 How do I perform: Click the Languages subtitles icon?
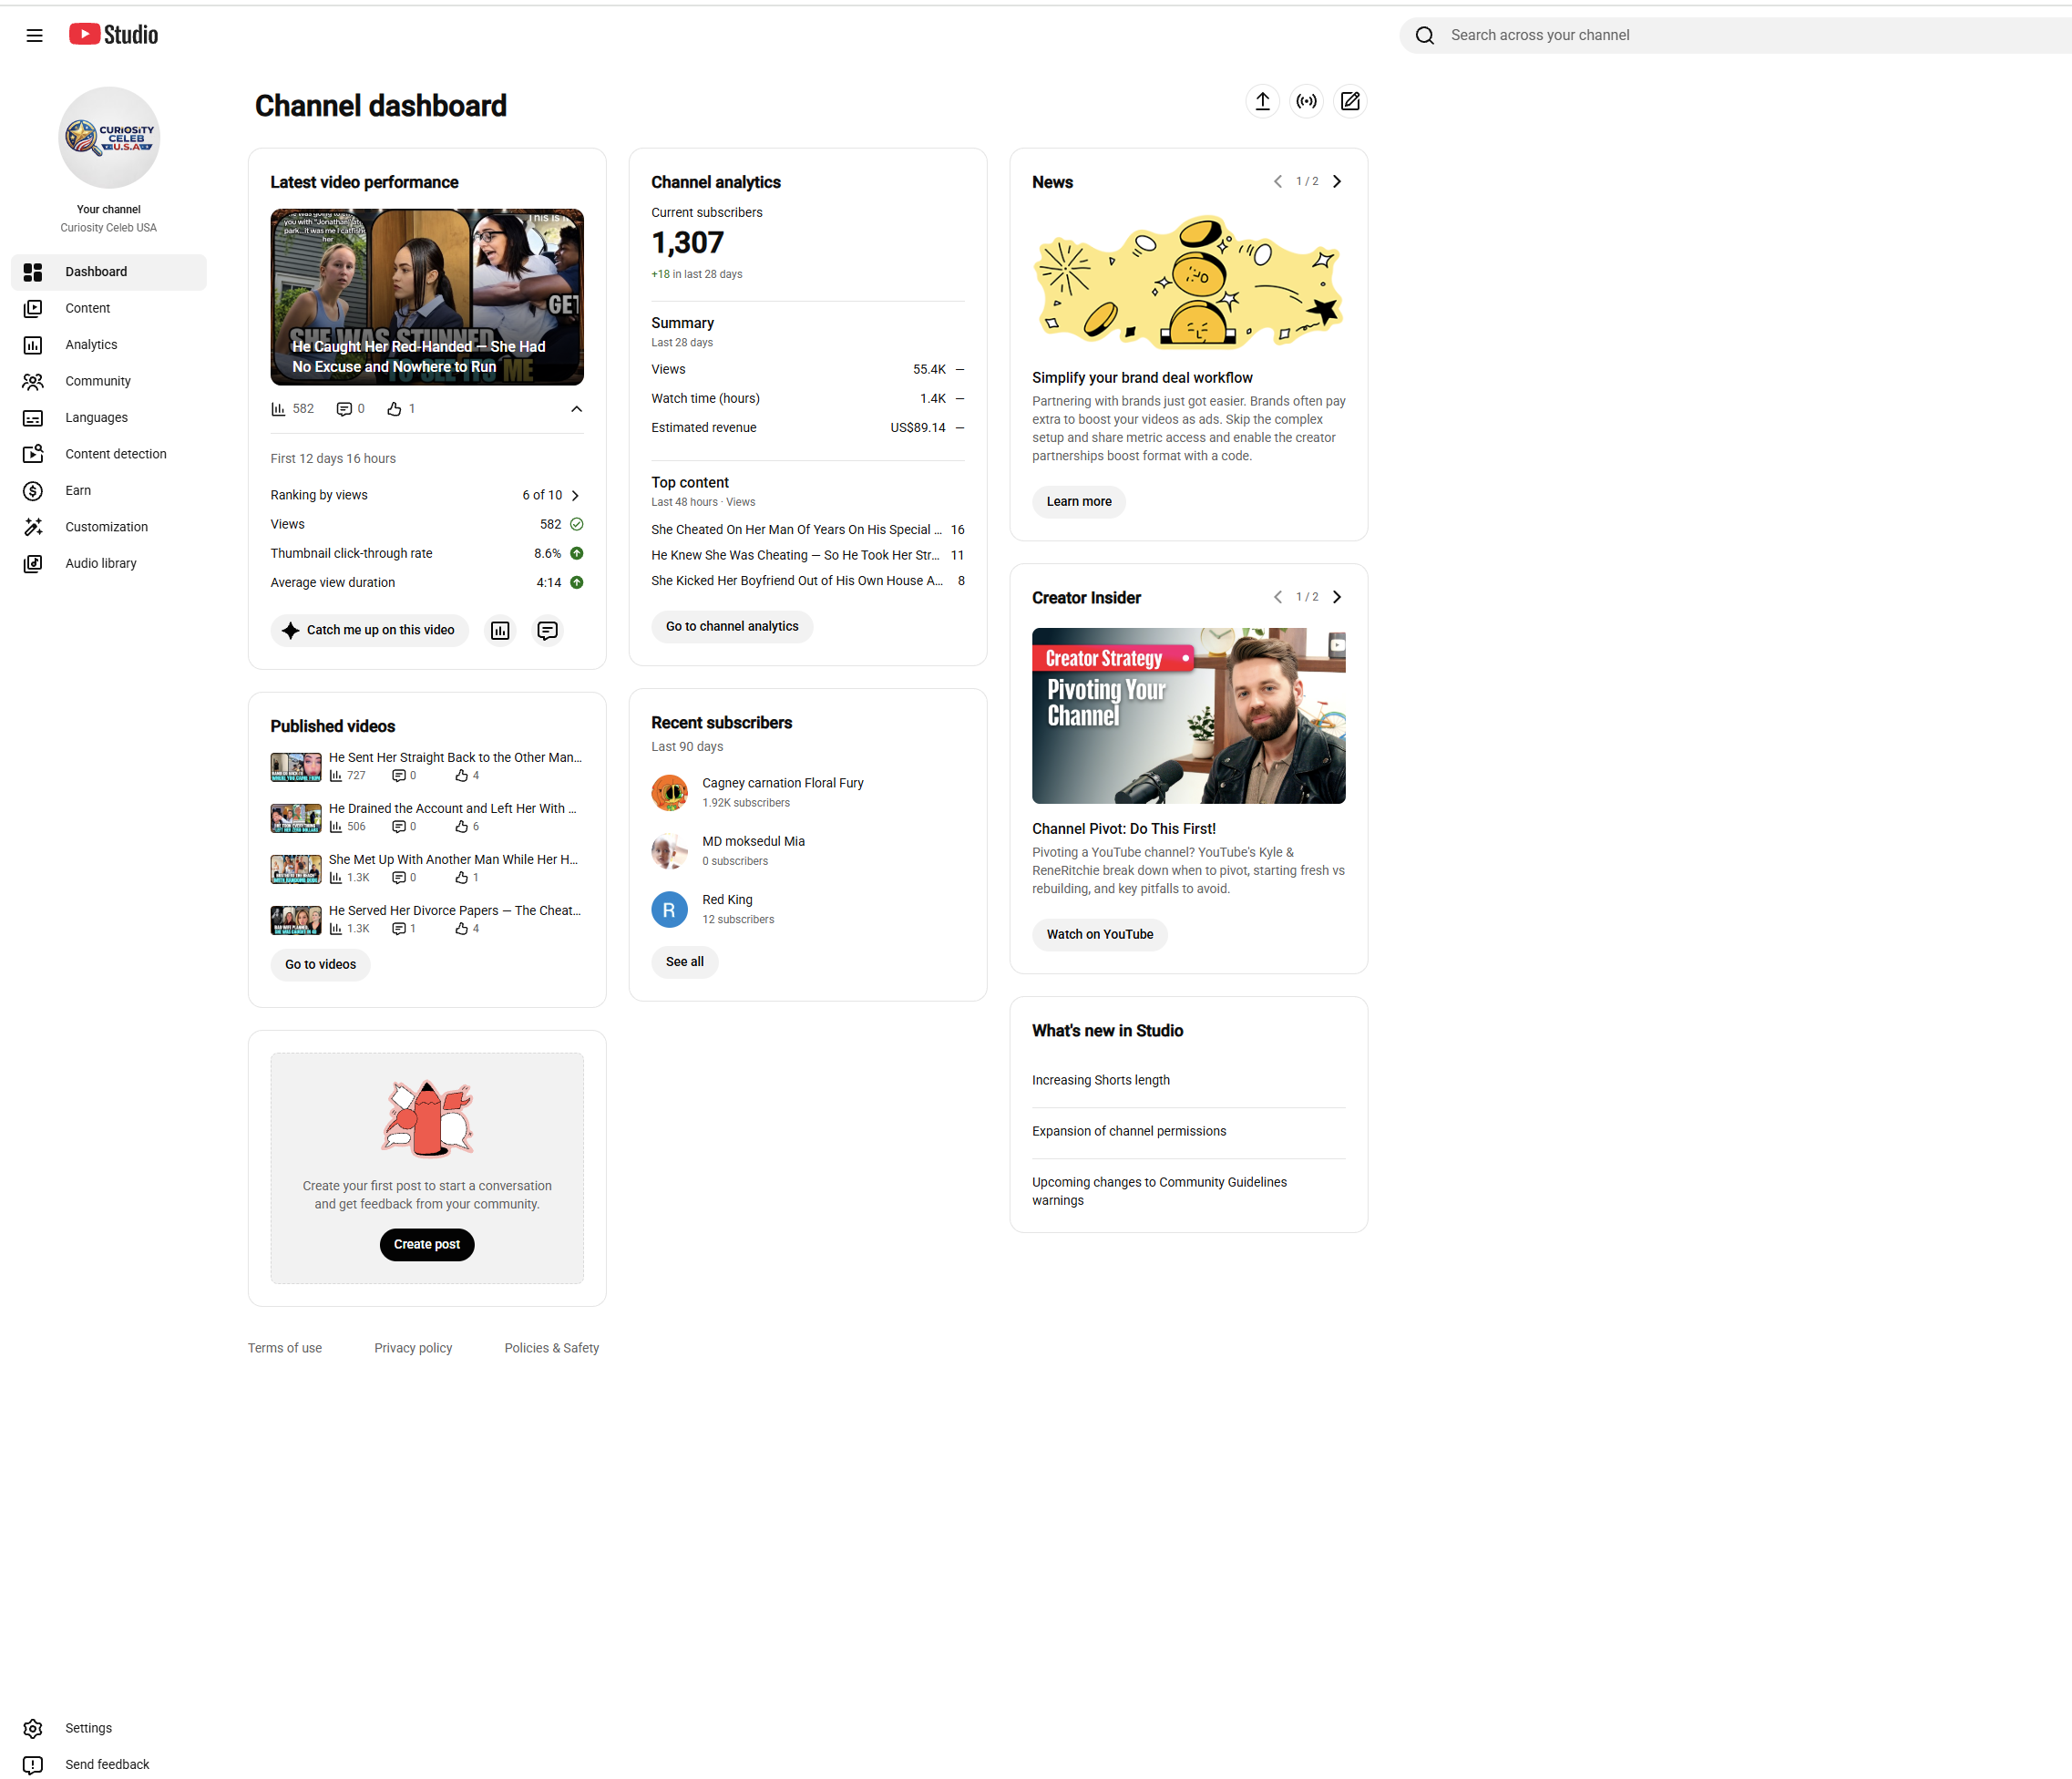click(x=33, y=418)
